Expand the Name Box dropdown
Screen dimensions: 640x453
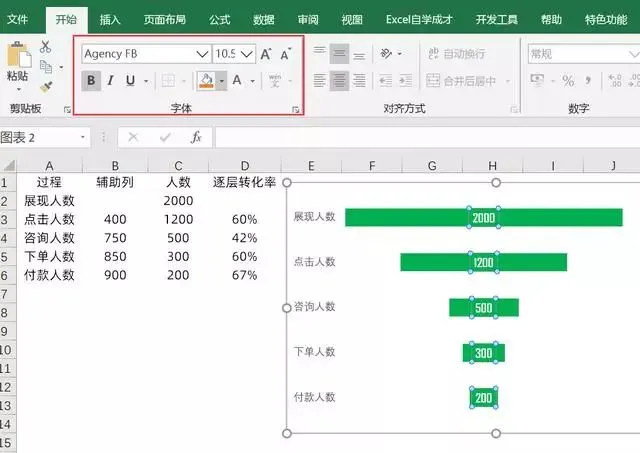tap(83, 137)
